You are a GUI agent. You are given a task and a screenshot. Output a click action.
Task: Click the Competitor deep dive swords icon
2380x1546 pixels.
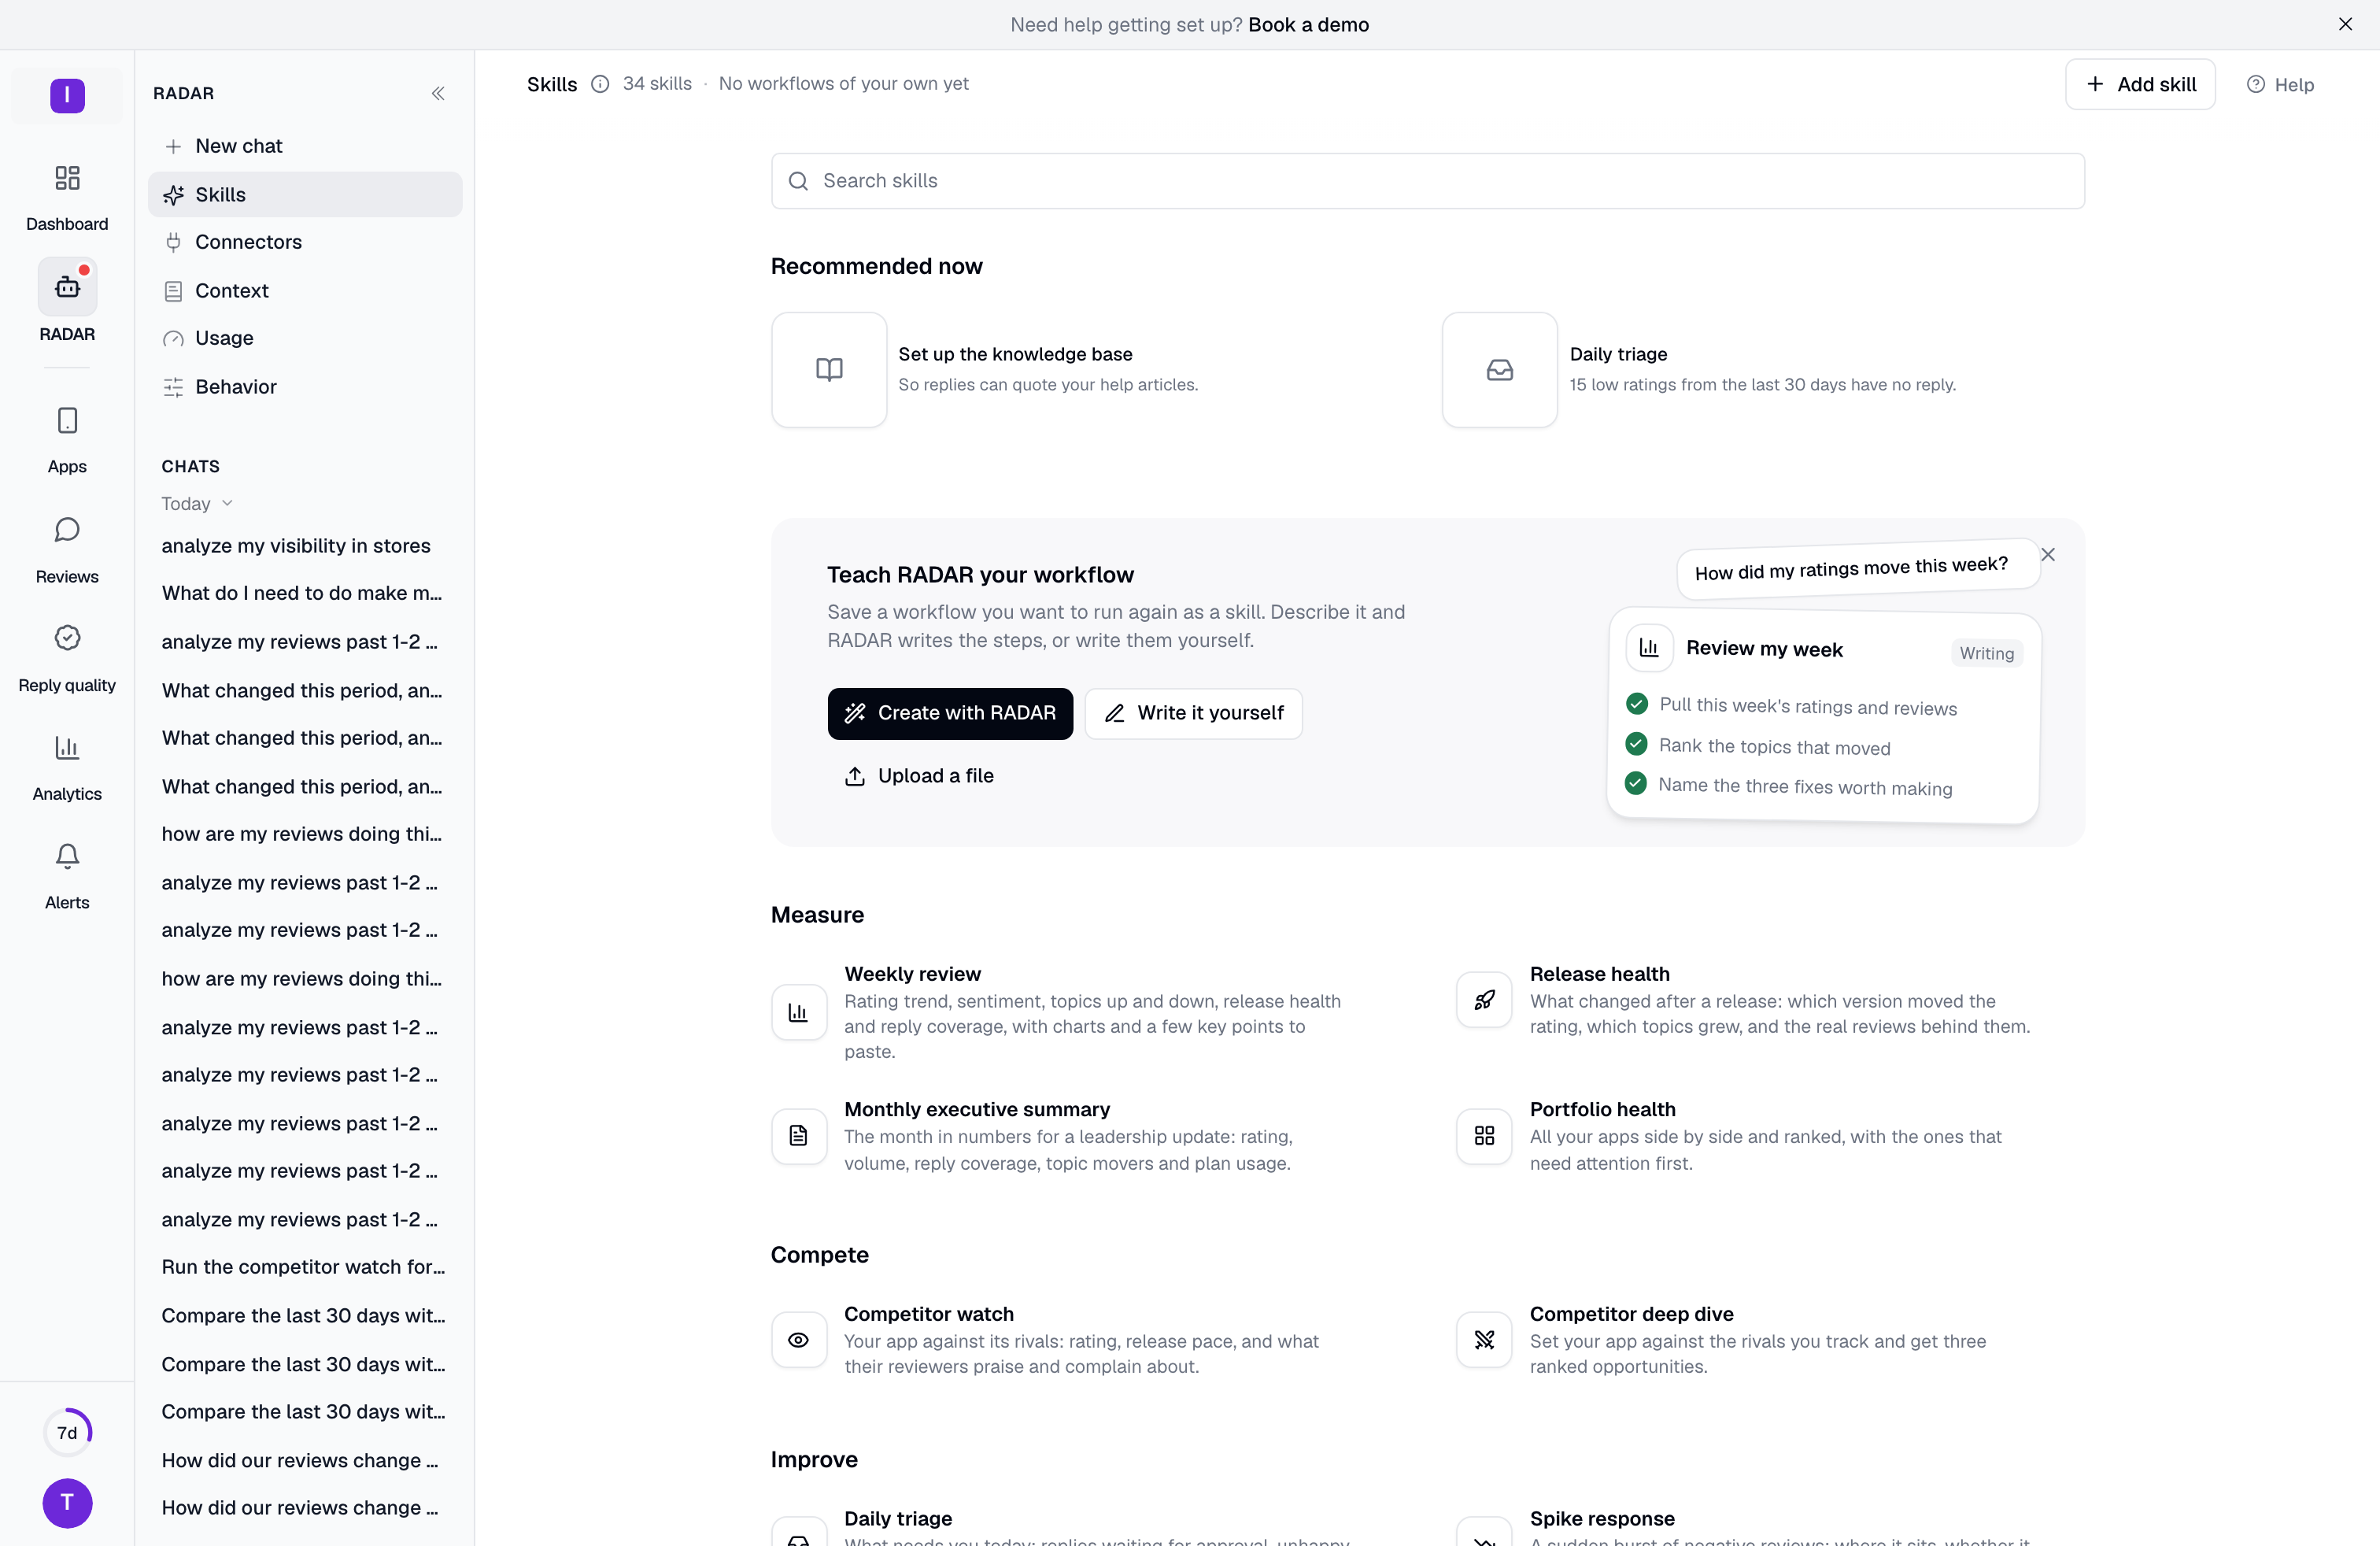[x=1484, y=1340]
